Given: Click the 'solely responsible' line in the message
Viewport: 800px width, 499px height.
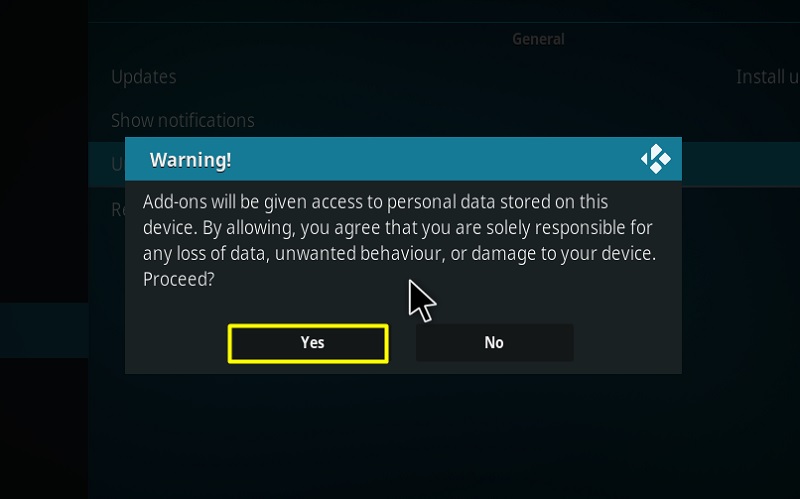Looking at the screenshot, I should pos(397,228).
